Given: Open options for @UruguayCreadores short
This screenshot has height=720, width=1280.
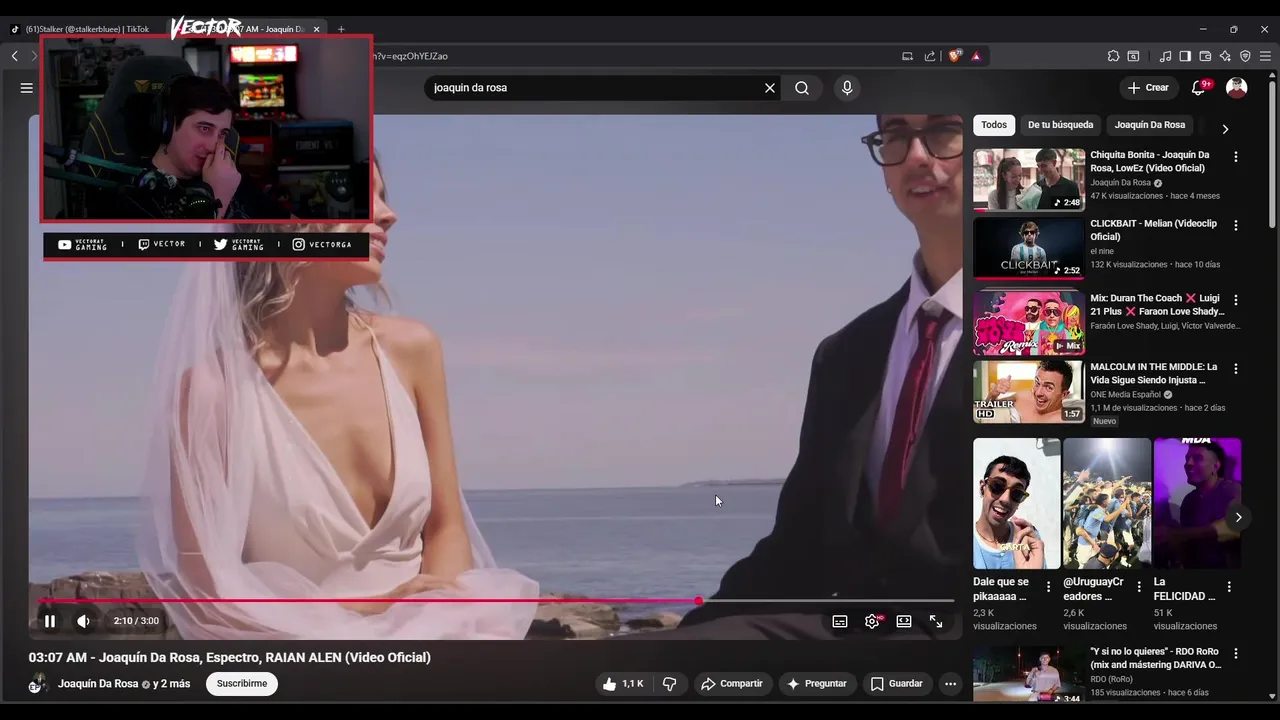Looking at the screenshot, I should click(1138, 587).
